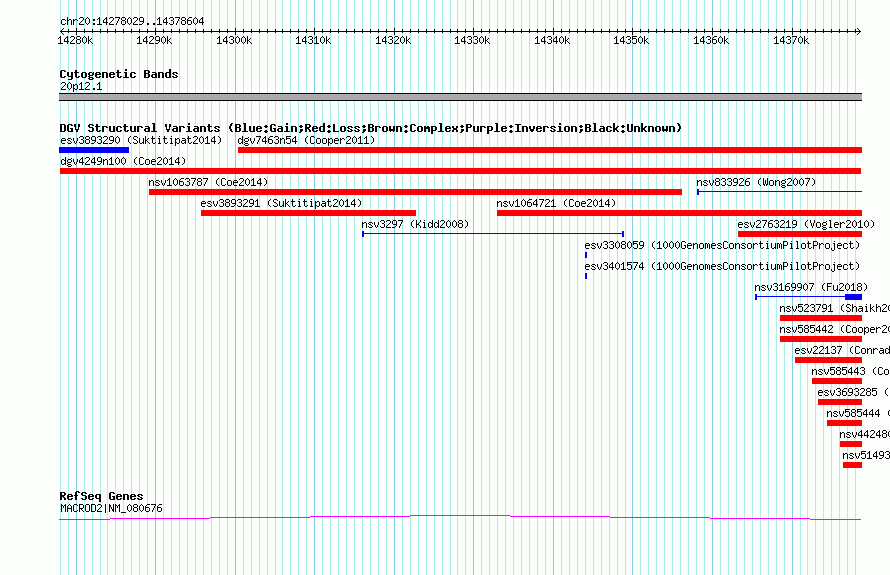
Task: Click the 14320k ruler tick label
Action: click(393, 40)
